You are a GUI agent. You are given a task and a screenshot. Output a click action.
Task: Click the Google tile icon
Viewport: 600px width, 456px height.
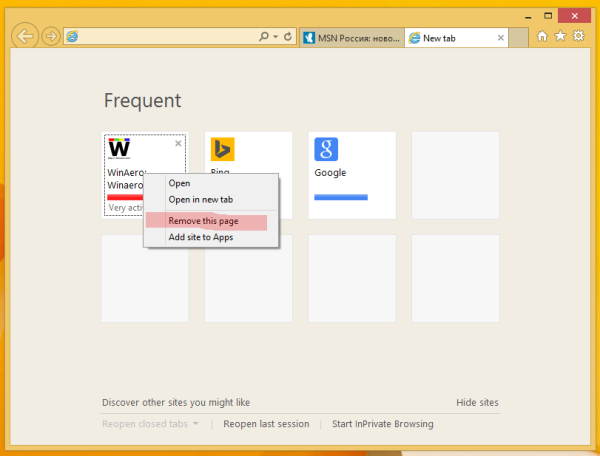point(326,149)
